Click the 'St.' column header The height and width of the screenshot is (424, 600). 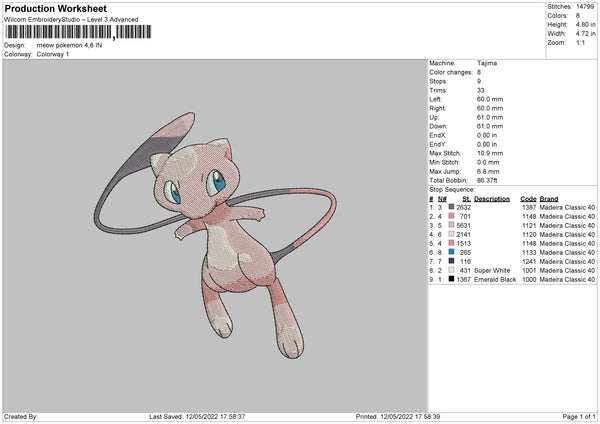coord(466,199)
